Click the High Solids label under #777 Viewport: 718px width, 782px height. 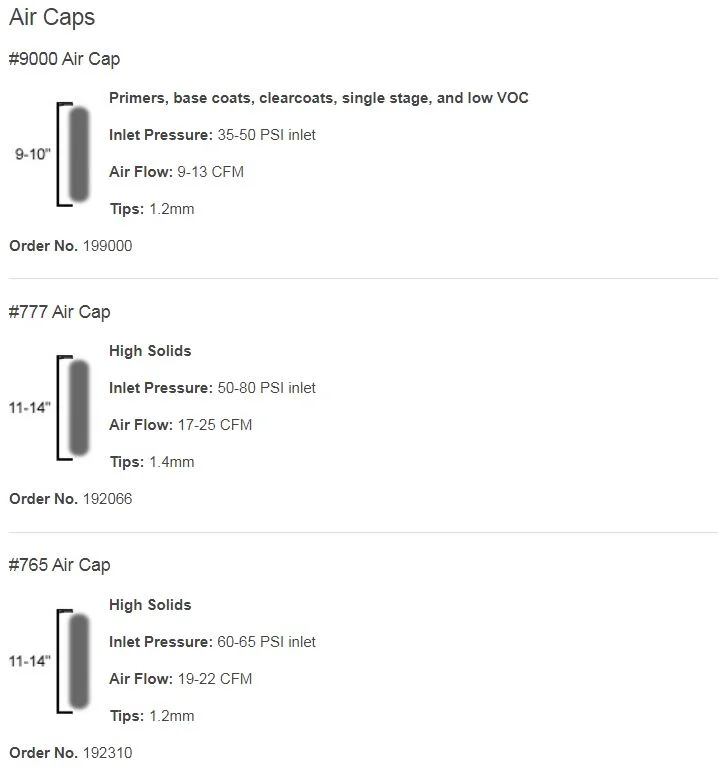pos(150,351)
